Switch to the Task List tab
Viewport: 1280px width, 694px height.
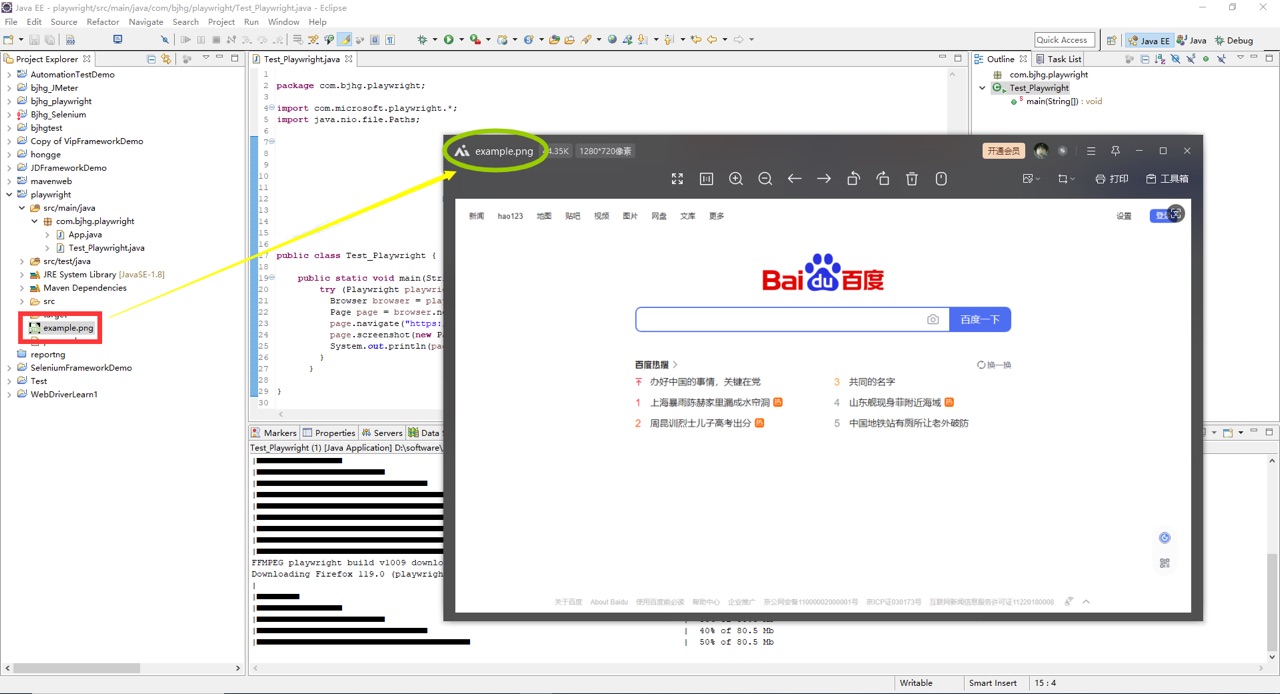click(1058, 59)
